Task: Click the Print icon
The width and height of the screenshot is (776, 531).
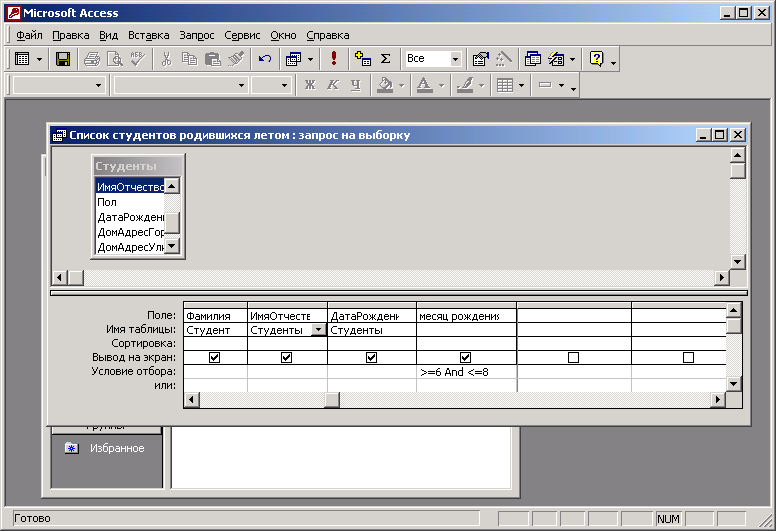Action: [92, 59]
